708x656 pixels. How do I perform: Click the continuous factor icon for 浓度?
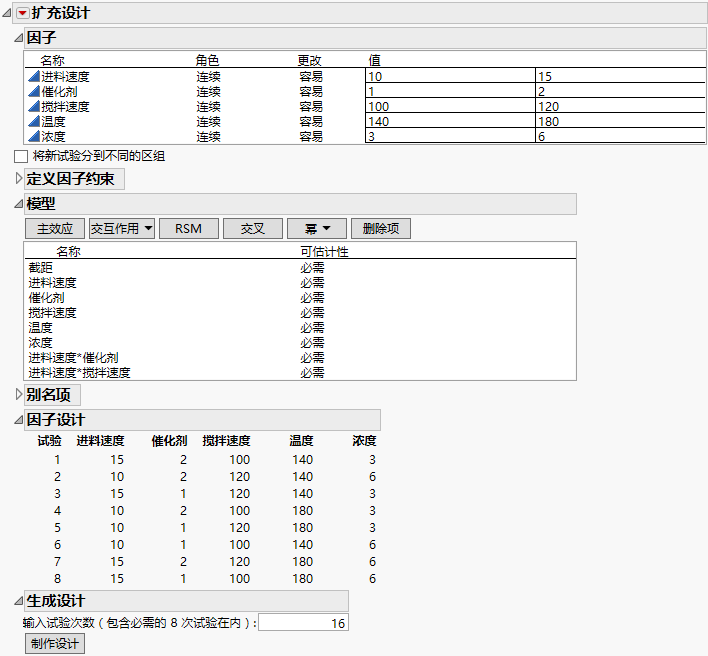tap(34, 136)
